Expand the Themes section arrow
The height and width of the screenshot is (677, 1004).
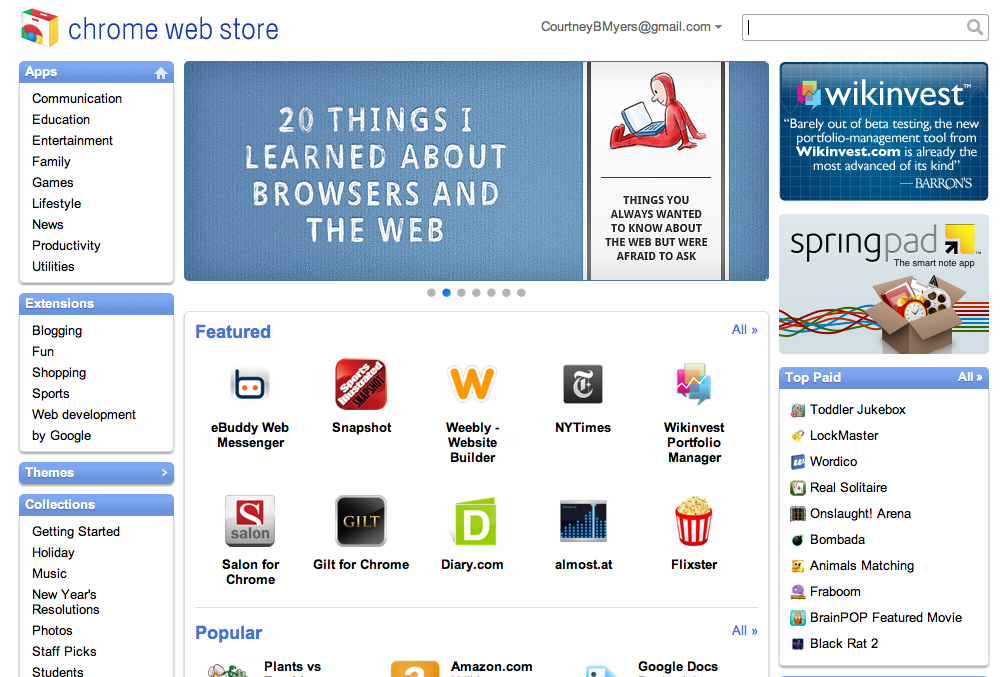pyautogui.click(x=165, y=473)
